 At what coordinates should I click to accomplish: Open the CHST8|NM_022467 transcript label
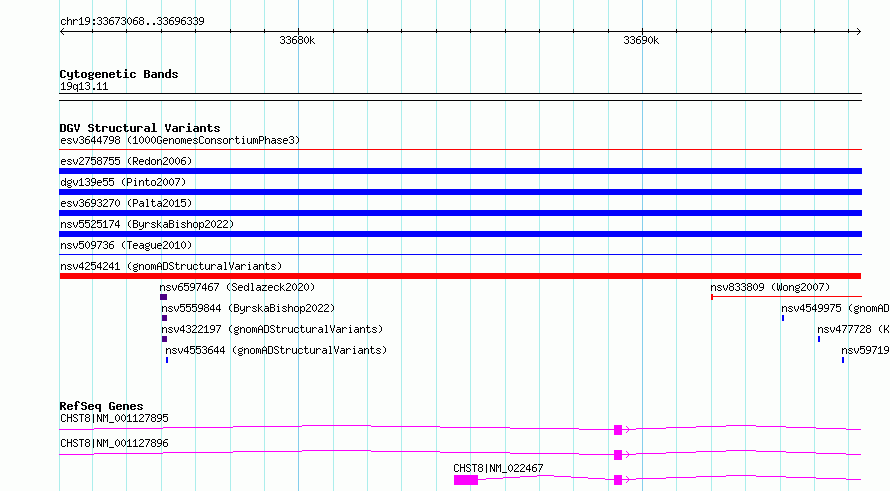click(498, 468)
